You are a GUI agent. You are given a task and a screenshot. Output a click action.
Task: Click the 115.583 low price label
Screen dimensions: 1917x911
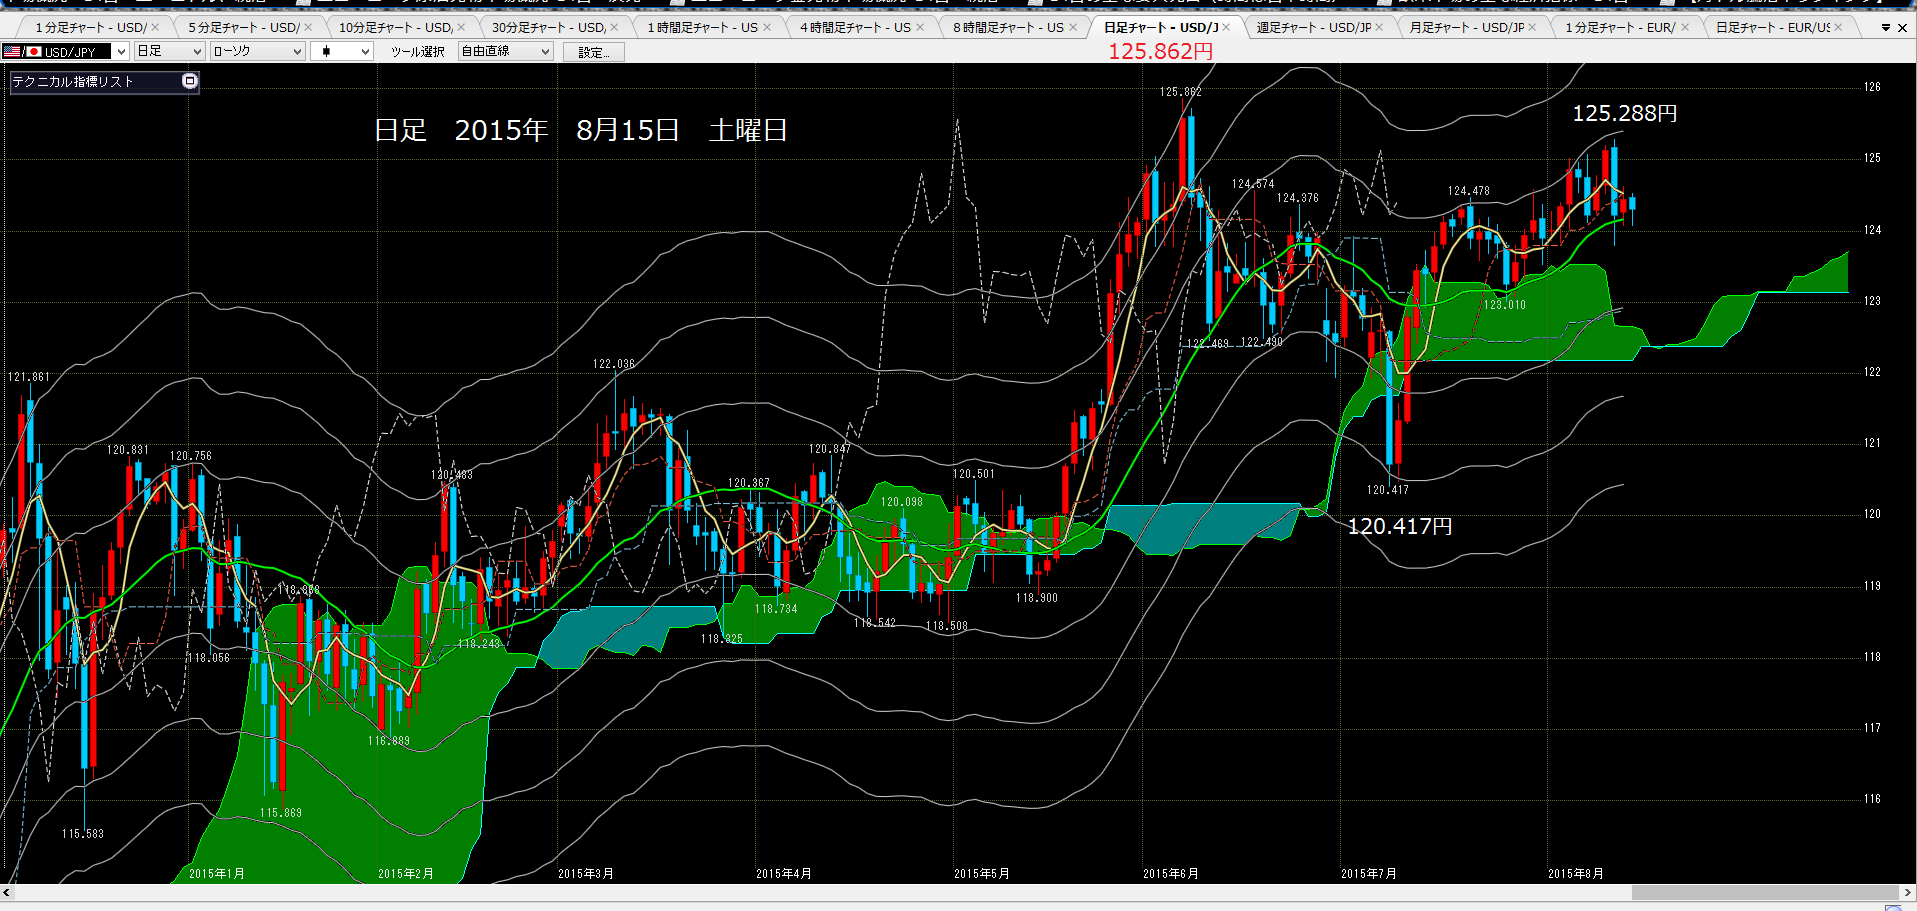pyautogui.click(x=83, y=834)
